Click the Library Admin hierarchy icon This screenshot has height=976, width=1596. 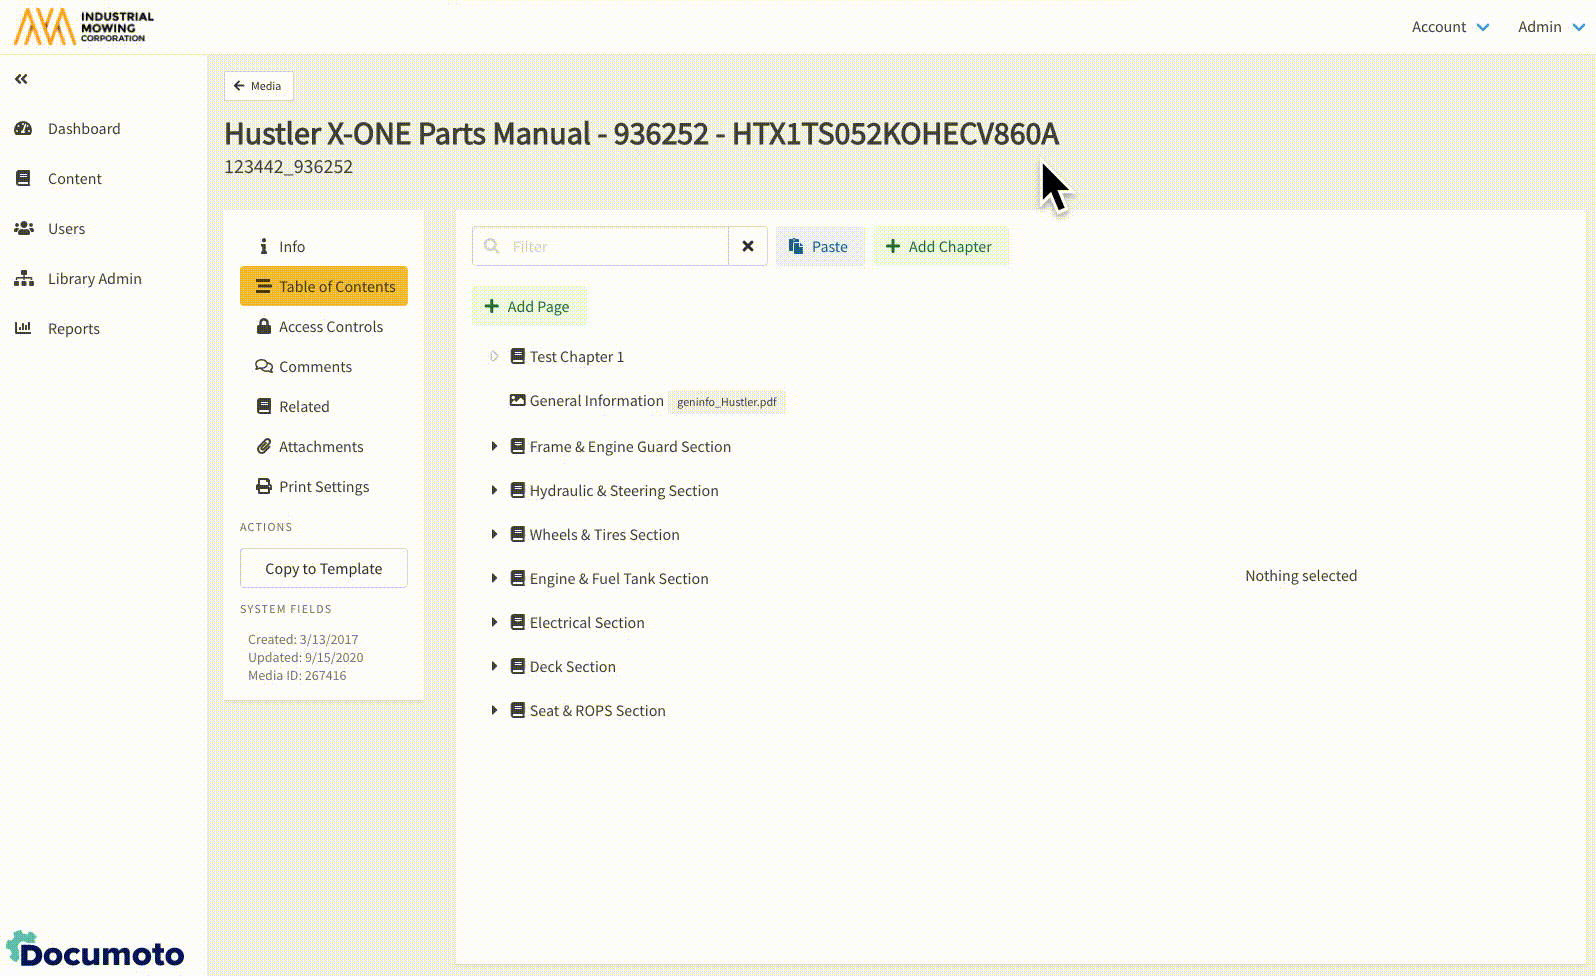click(23, 279)
